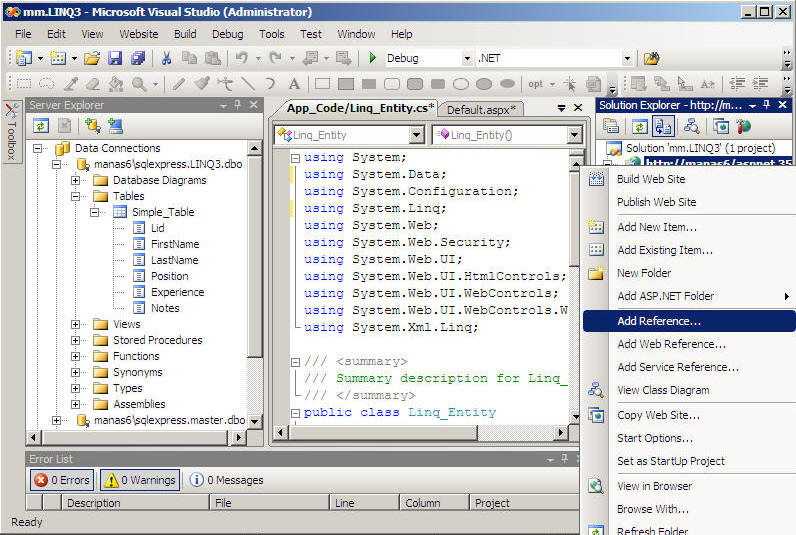Click the Refresh icon in Solution Explorer
This screenshot has height=535, width=796.
click(640, 126)
